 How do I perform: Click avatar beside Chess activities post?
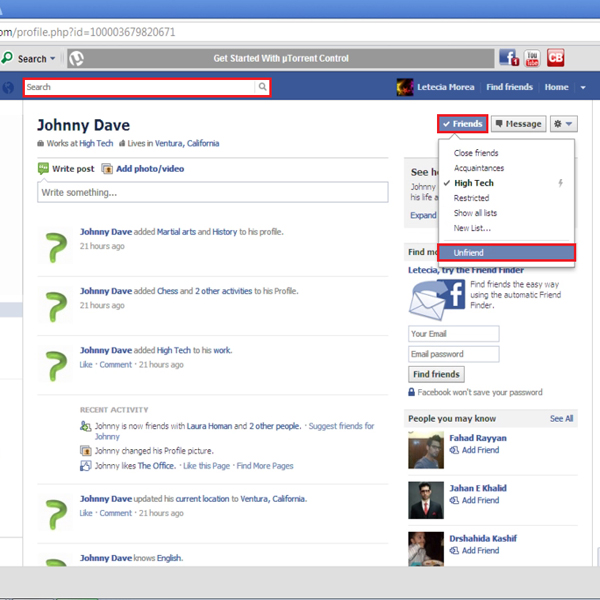pos(55,305)
